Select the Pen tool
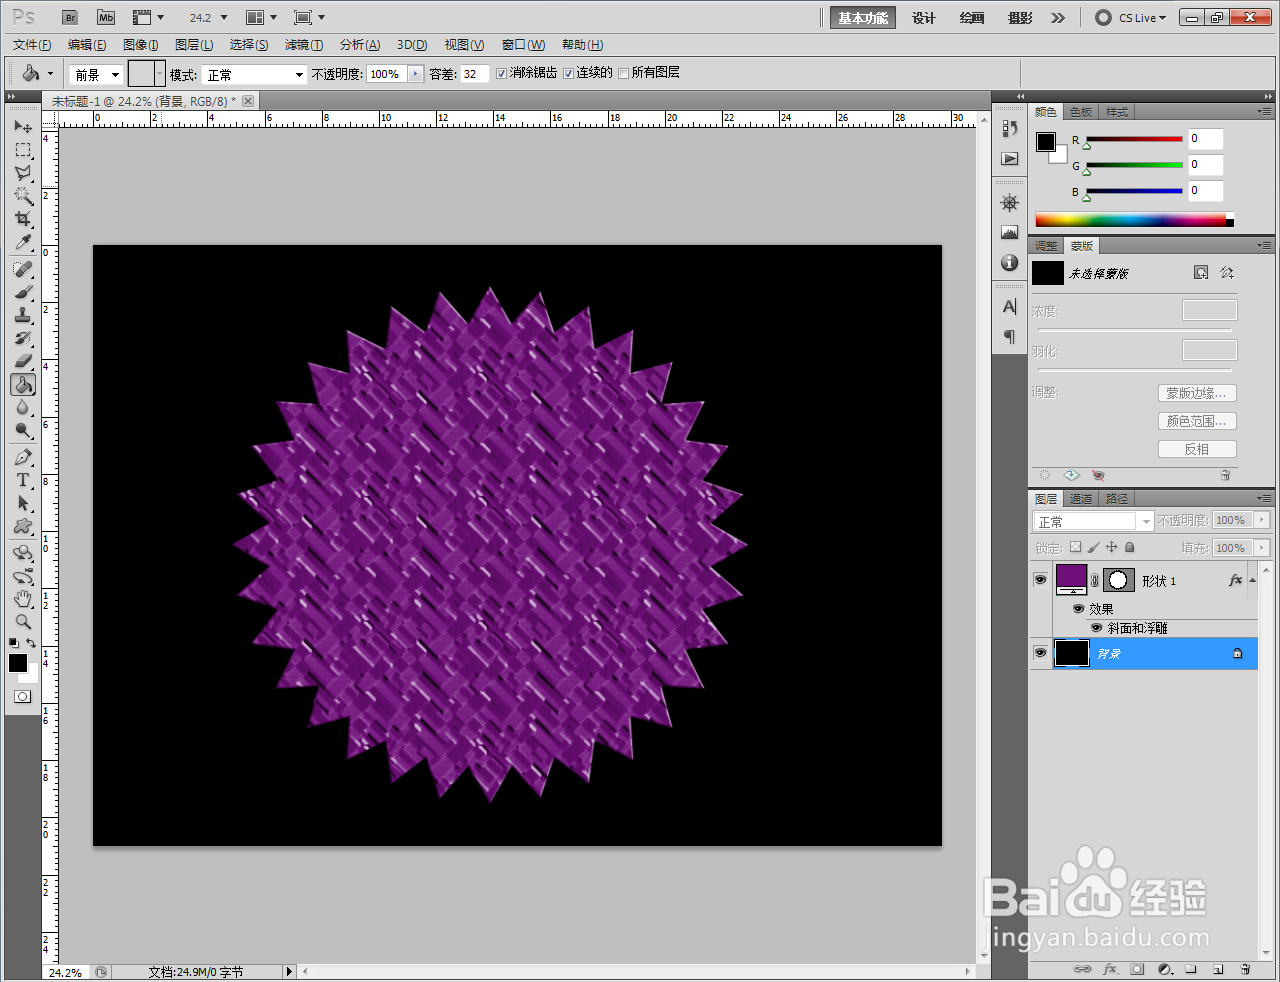 [23, 457]
